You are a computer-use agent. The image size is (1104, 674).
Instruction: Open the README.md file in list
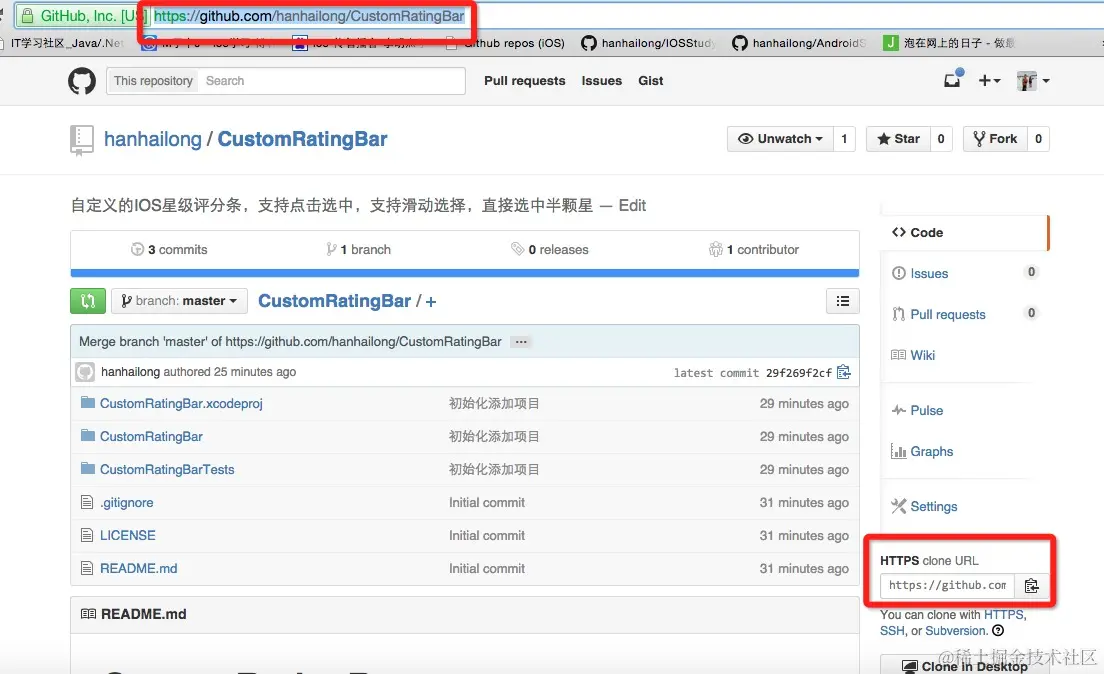coord(139,568)
